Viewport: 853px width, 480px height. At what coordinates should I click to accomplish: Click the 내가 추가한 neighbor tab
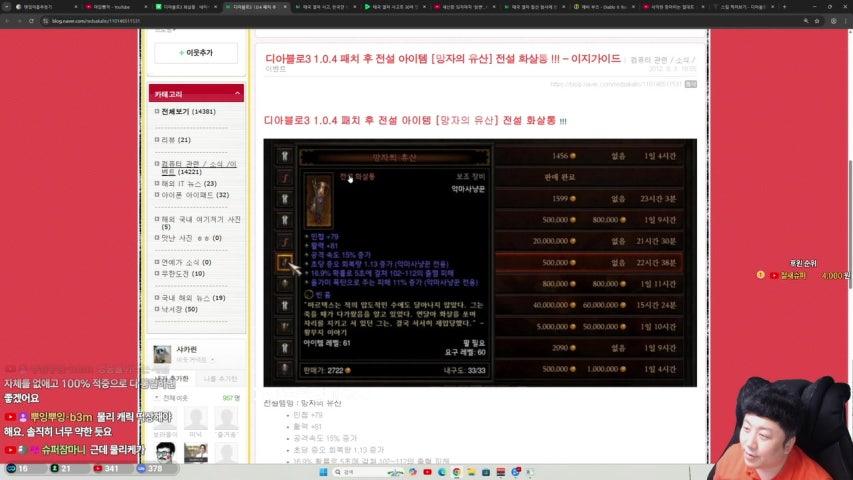172,379
